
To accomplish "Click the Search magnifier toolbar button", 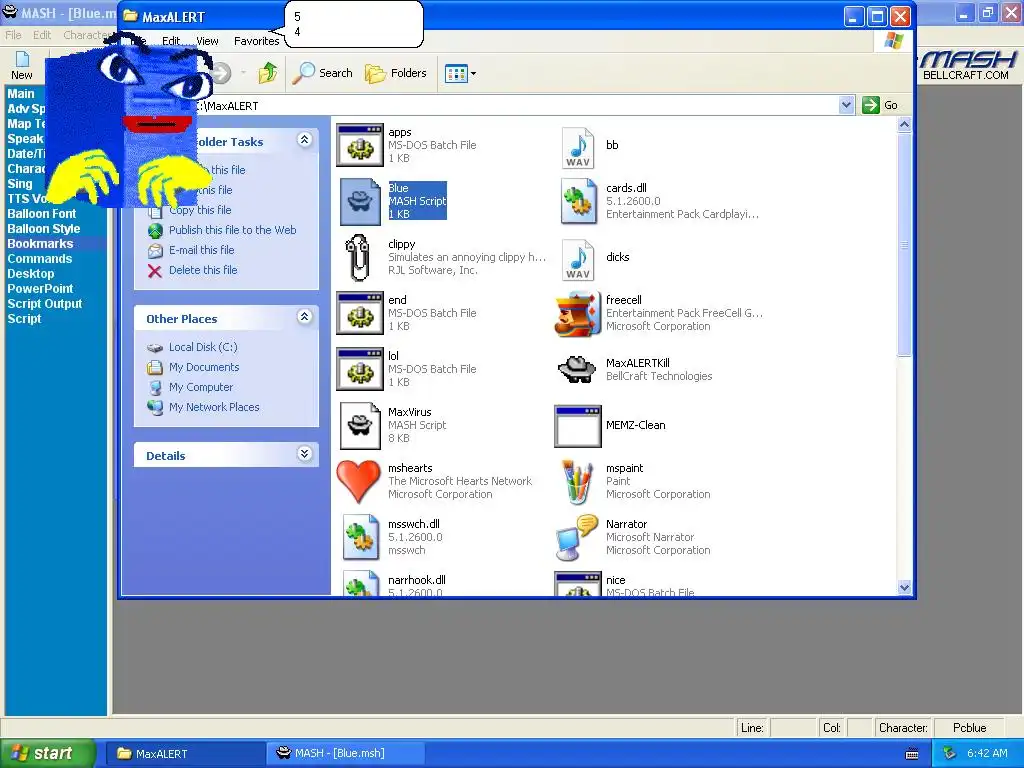I will (x=323, y=73).
